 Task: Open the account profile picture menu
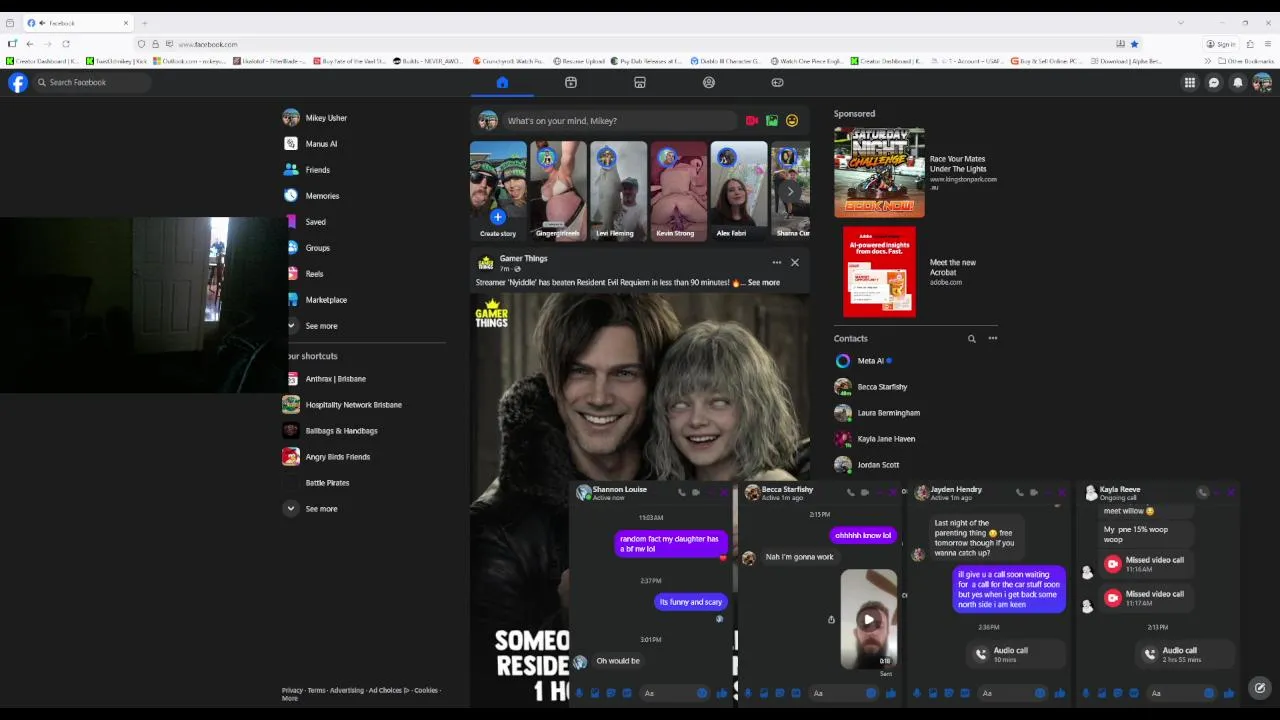coord(1262,83)
